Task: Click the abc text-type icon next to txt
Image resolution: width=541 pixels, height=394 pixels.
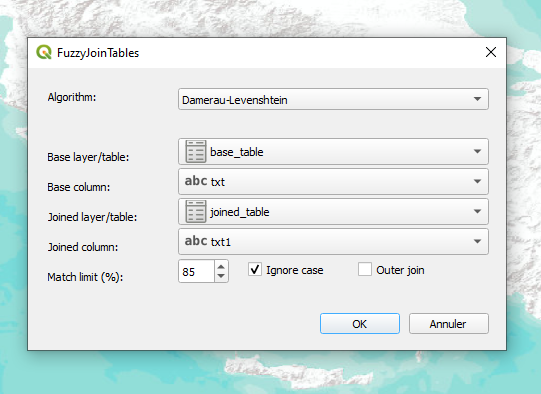Action: 196,181
